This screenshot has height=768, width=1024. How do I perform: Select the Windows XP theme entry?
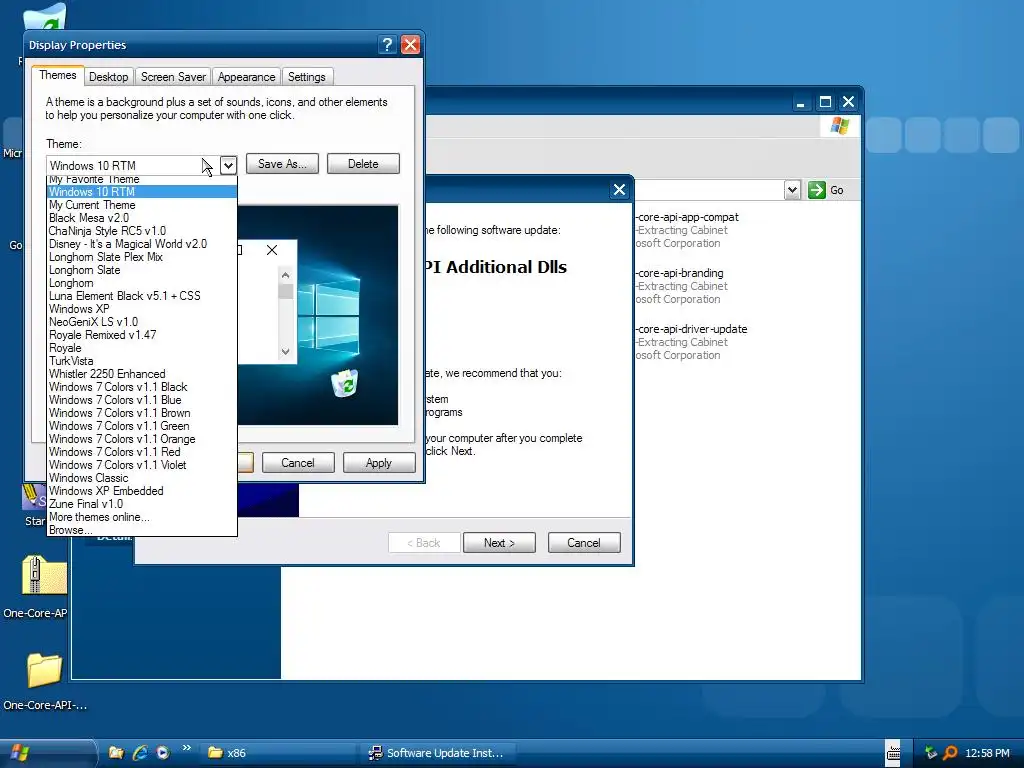pyautogui.click(x=142, y=309)
